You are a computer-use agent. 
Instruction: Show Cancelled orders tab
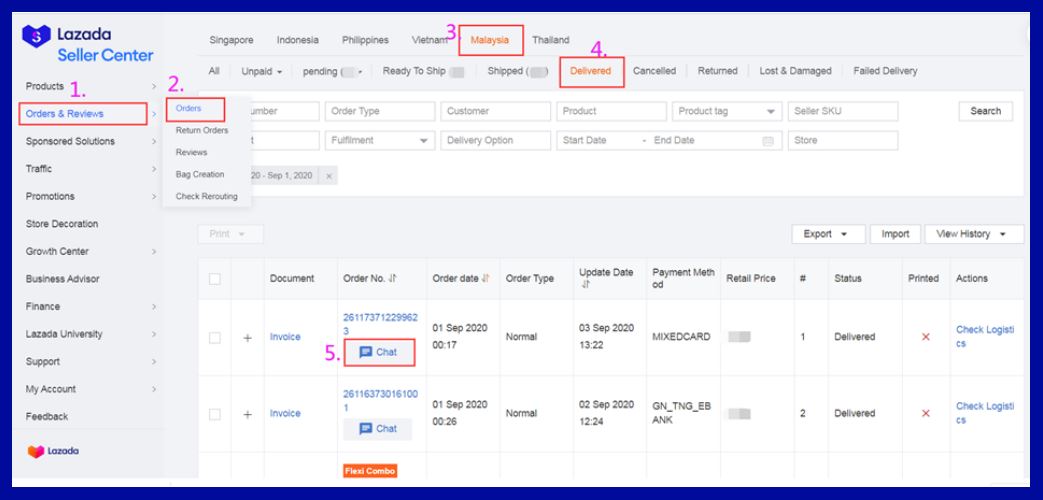655,71
